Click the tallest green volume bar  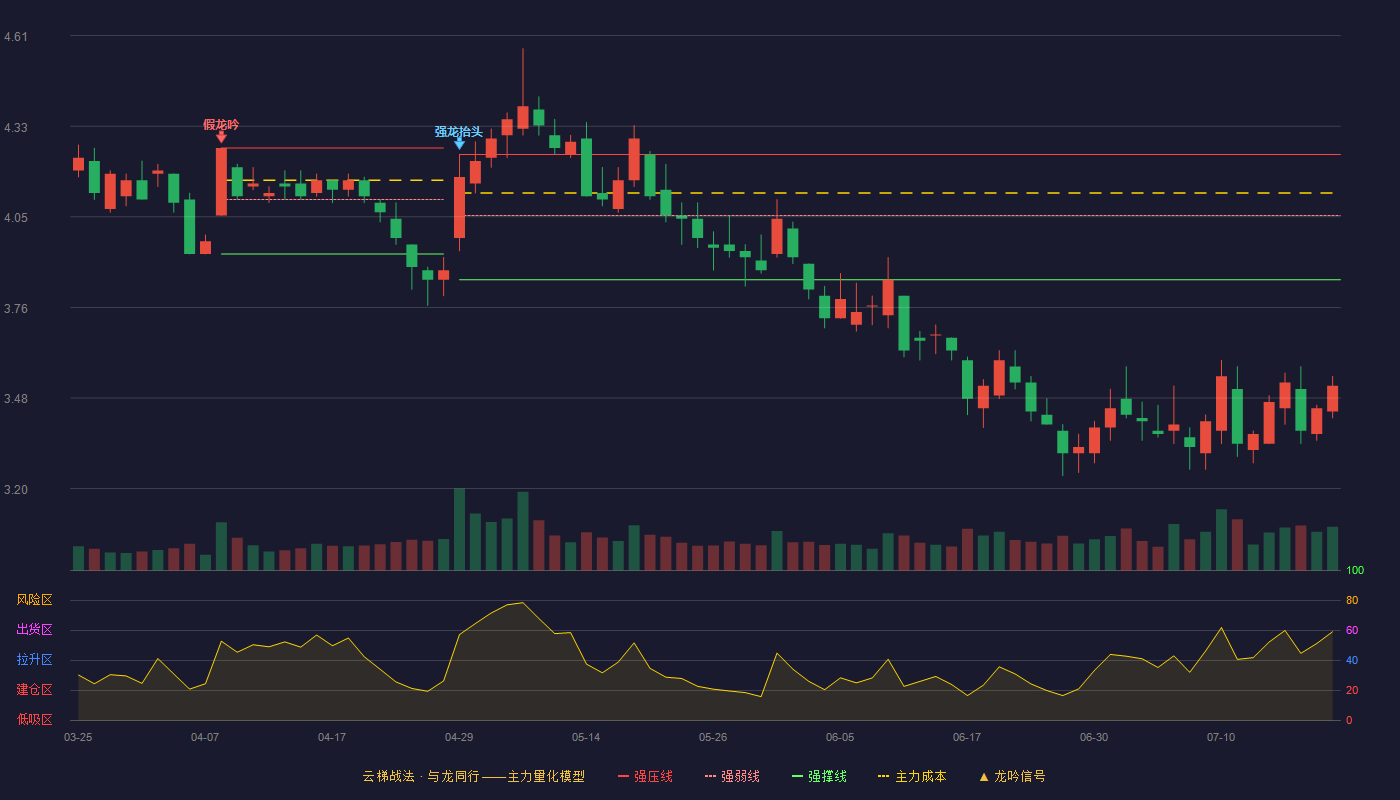[x=459, y=529]
